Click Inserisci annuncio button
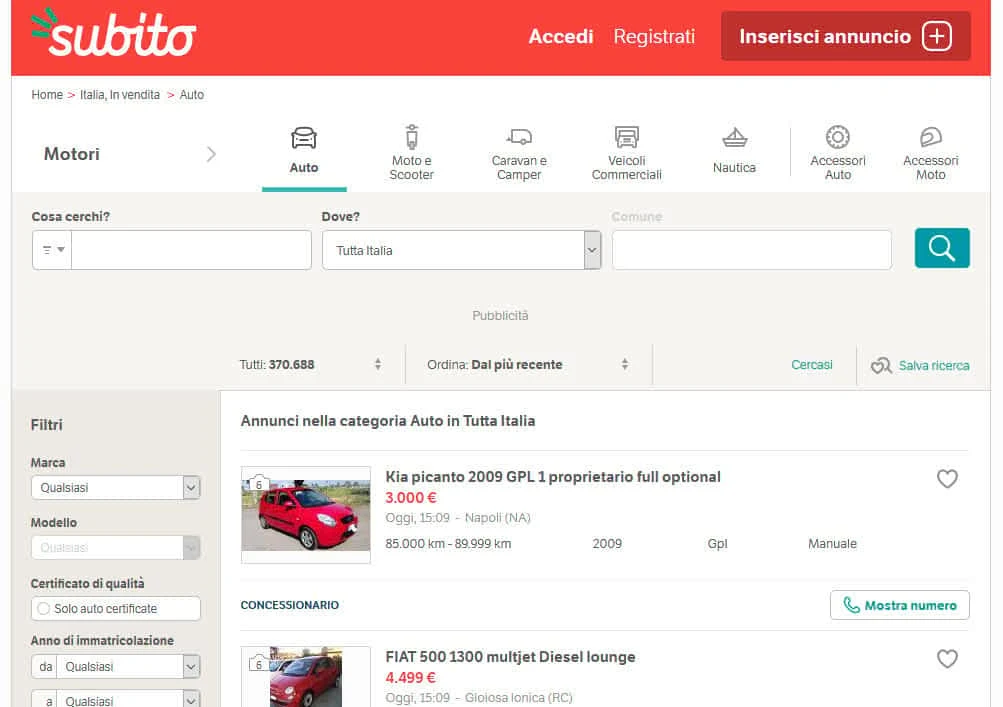 tap(846, 36)
